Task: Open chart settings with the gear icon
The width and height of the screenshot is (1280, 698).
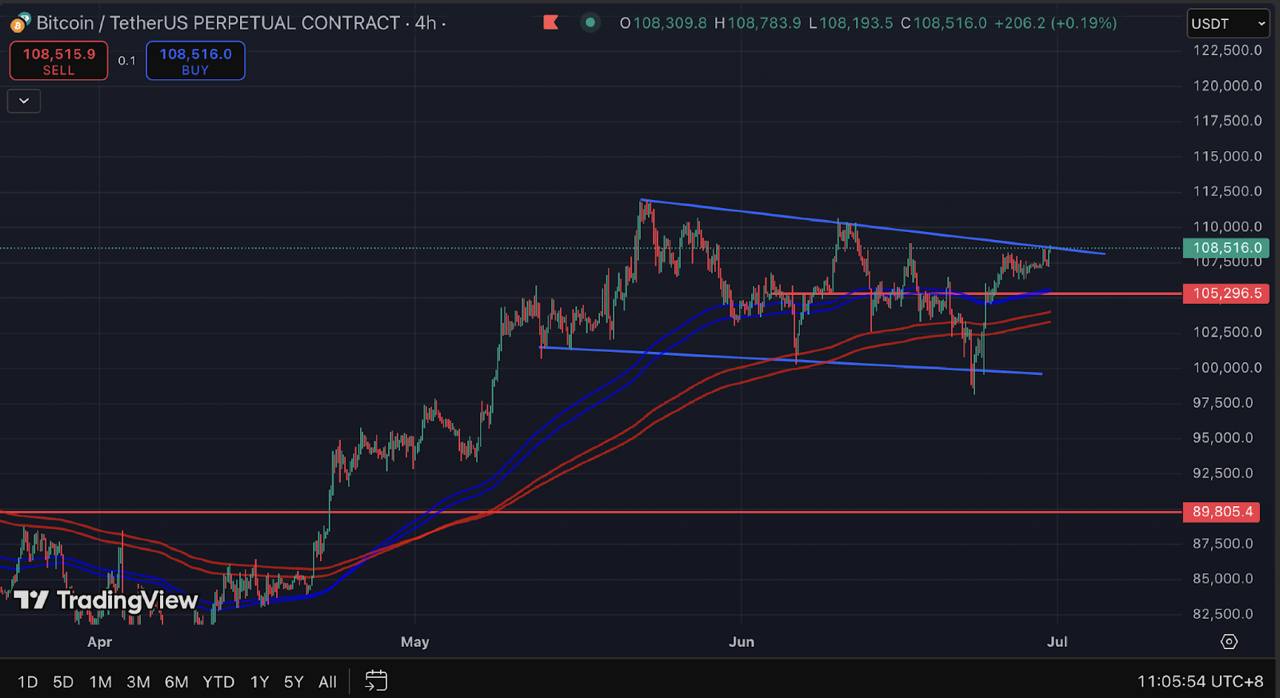Action: pos(1229,643)
